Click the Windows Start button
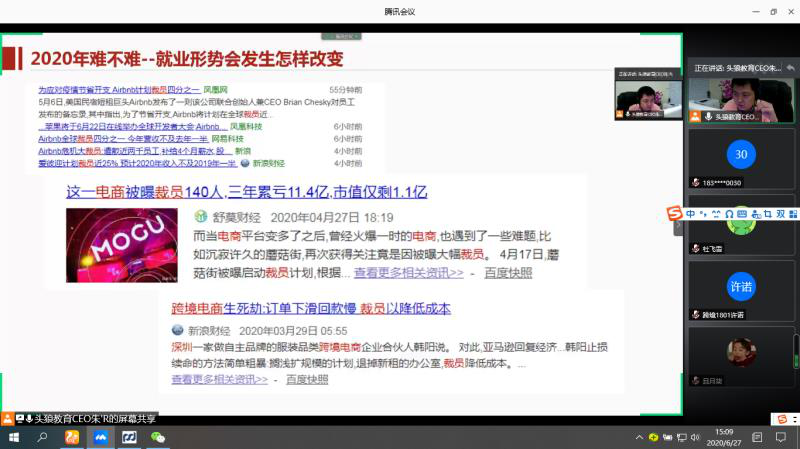The height and width of the screenshot is (449, 800). click(14, 438)
